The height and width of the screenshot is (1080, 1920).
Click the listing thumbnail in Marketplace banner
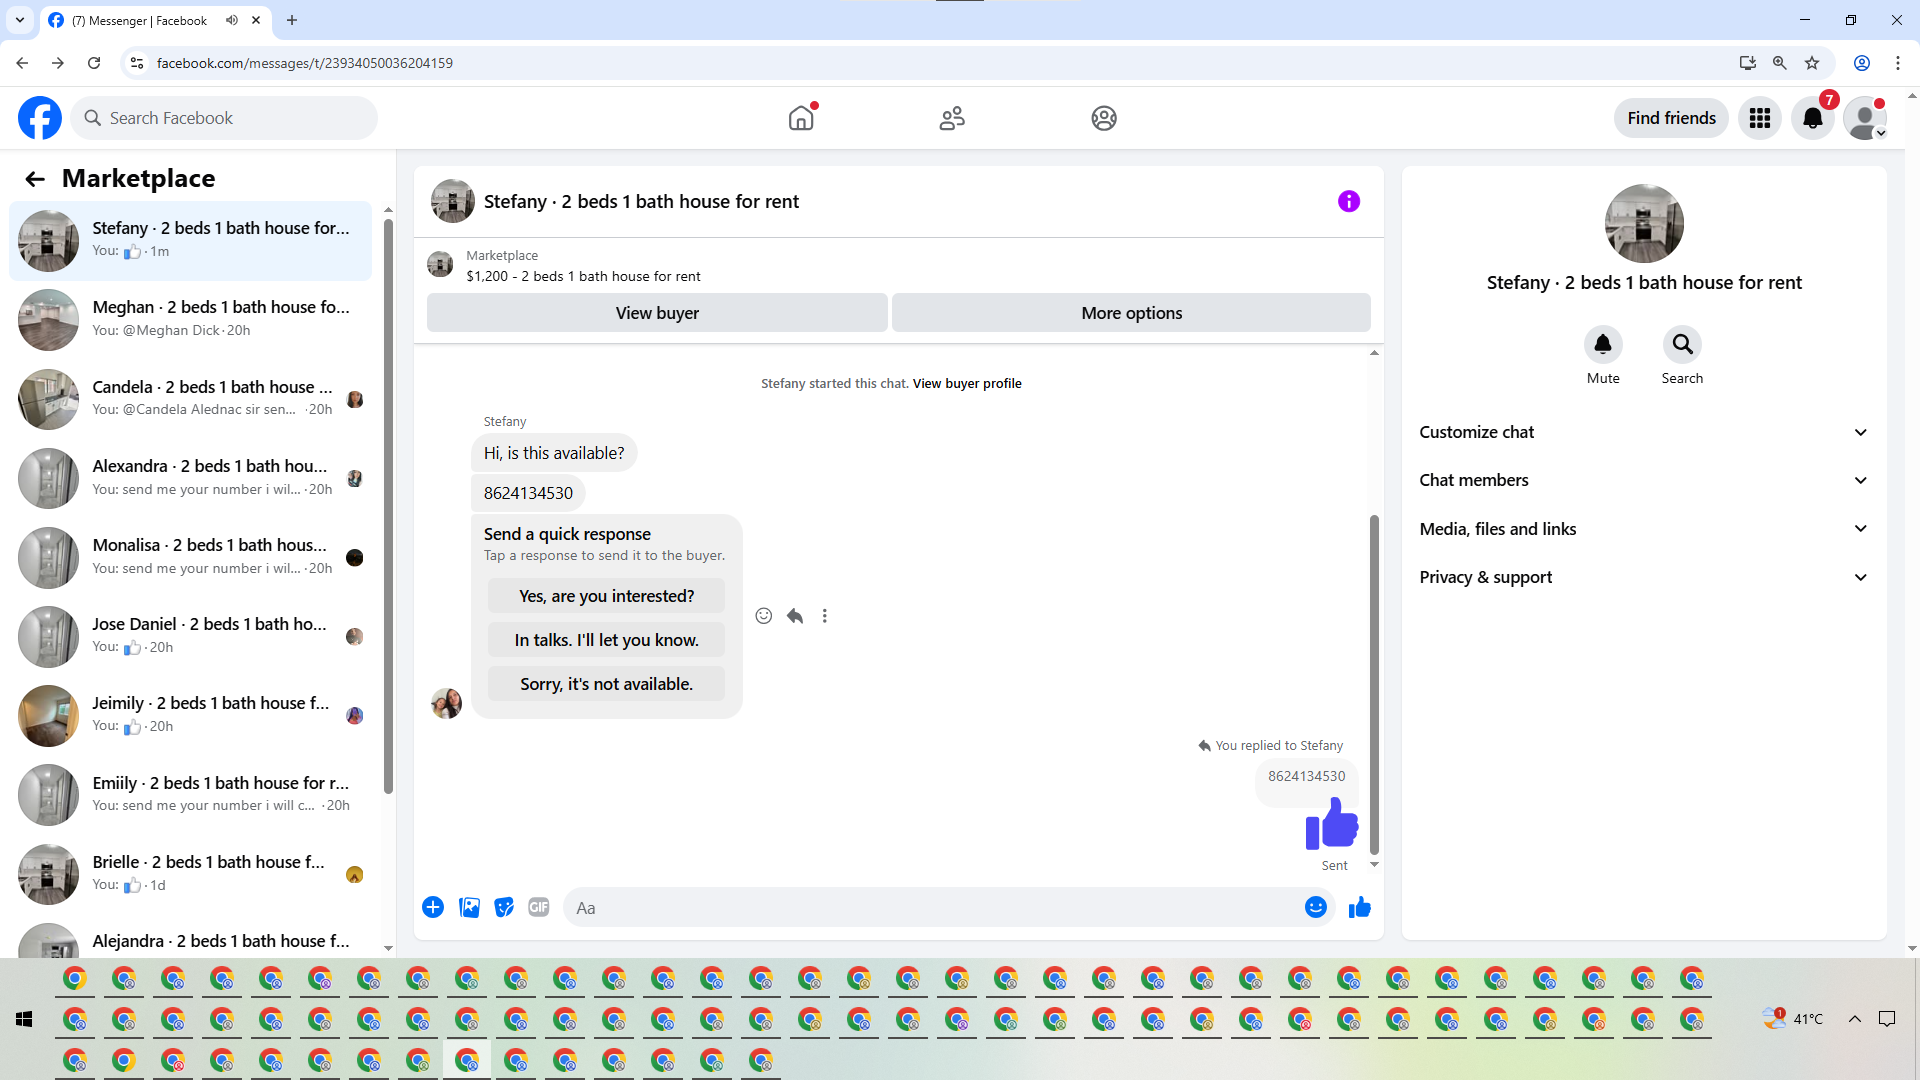(440, 265)
